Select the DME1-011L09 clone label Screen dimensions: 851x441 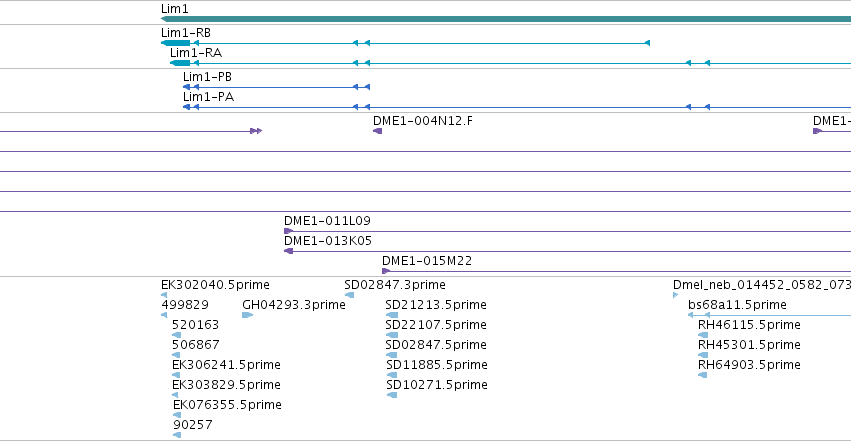[x=327, y=221]
